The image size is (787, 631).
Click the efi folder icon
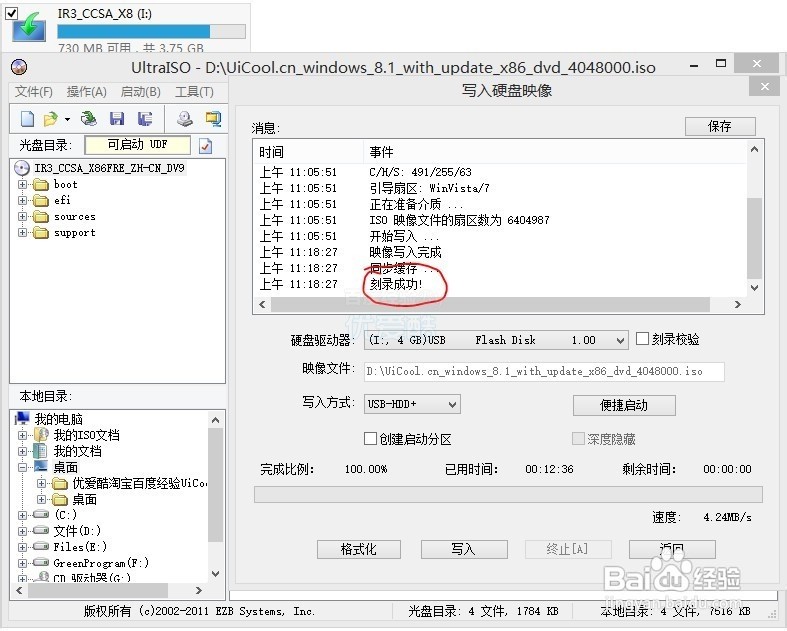[x=41, y=201]
